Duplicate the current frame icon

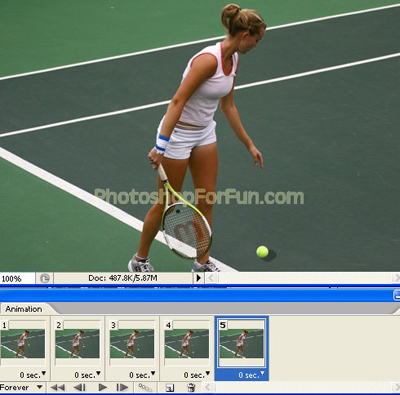(x=170, y=388)
